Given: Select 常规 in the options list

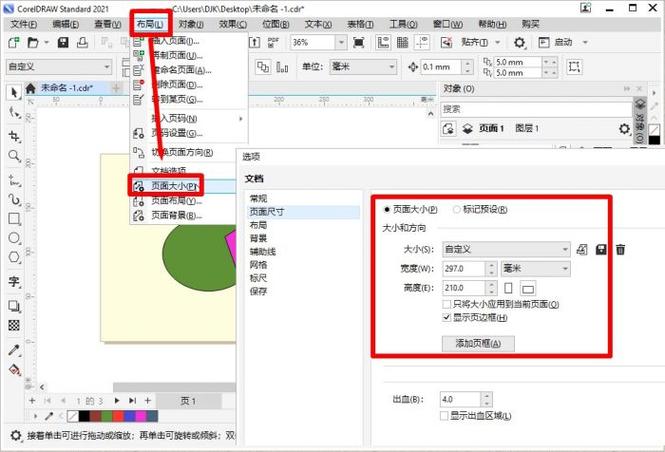Looking at the screenshot, I should [258, 198].
